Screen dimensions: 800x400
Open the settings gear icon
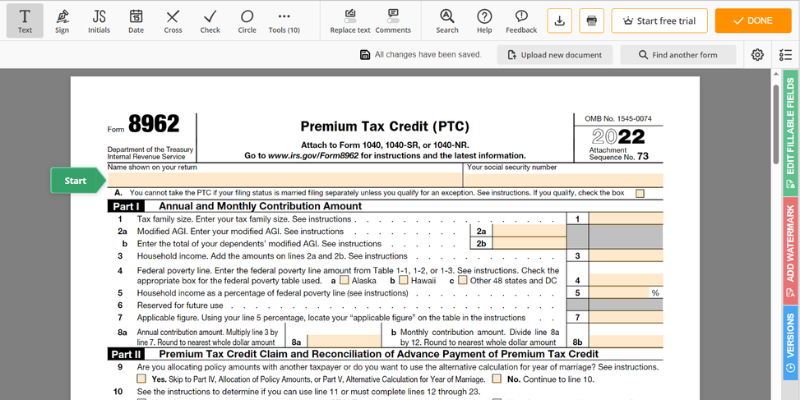pyautogui.click(x=757, y=54)
